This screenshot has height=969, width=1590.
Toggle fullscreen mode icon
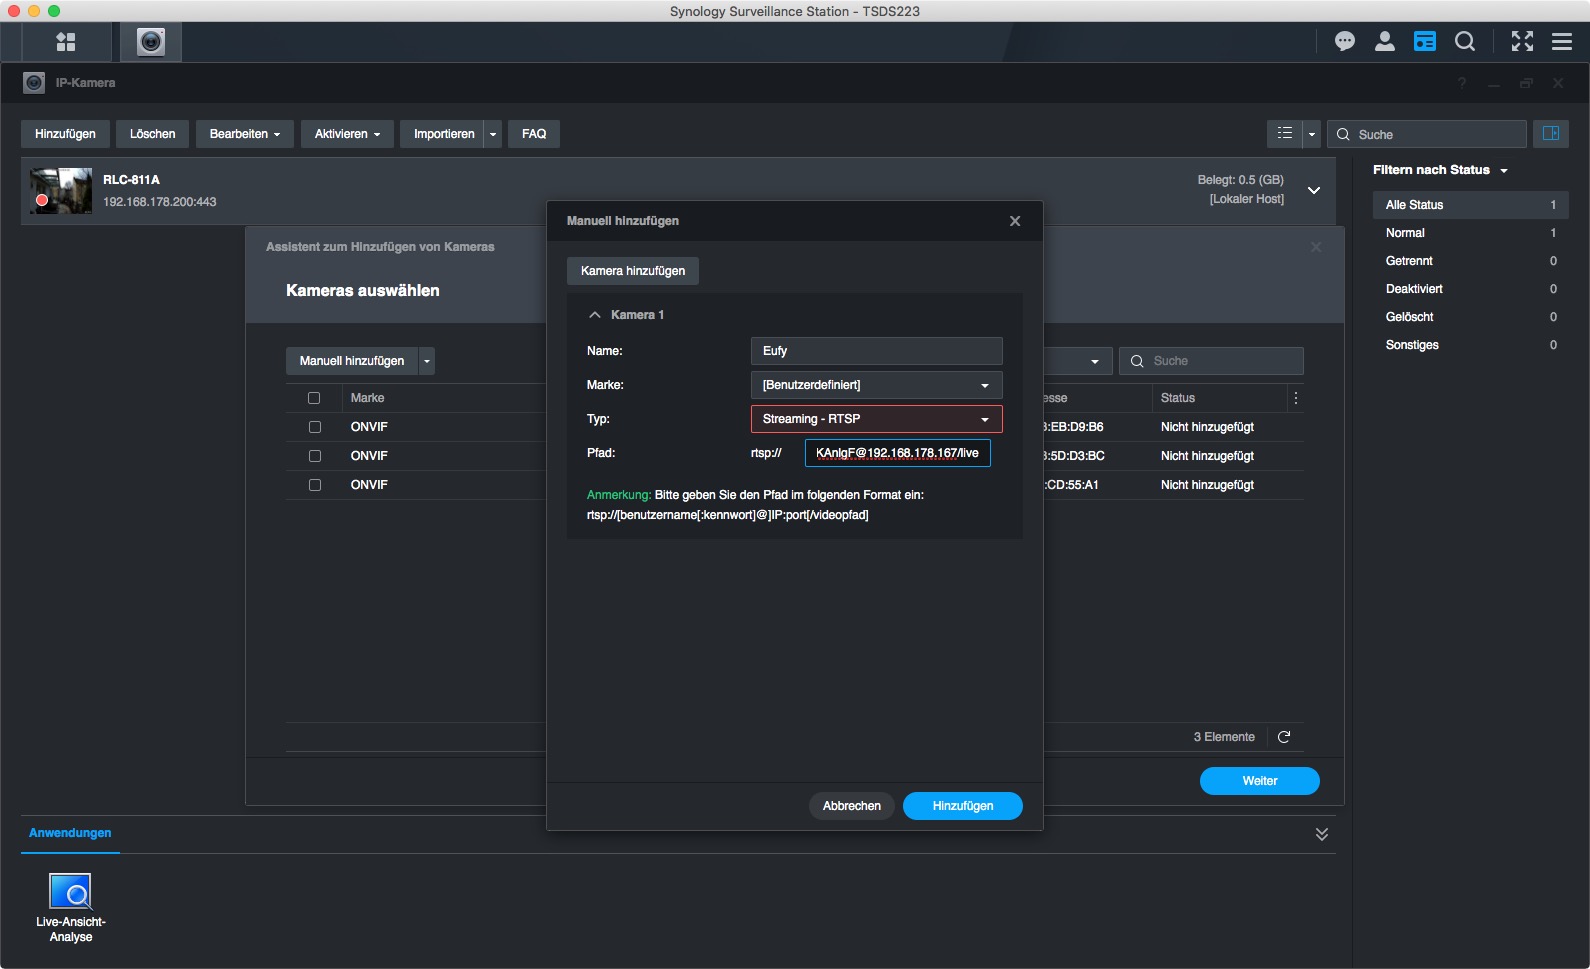[x=1521, y=41]
